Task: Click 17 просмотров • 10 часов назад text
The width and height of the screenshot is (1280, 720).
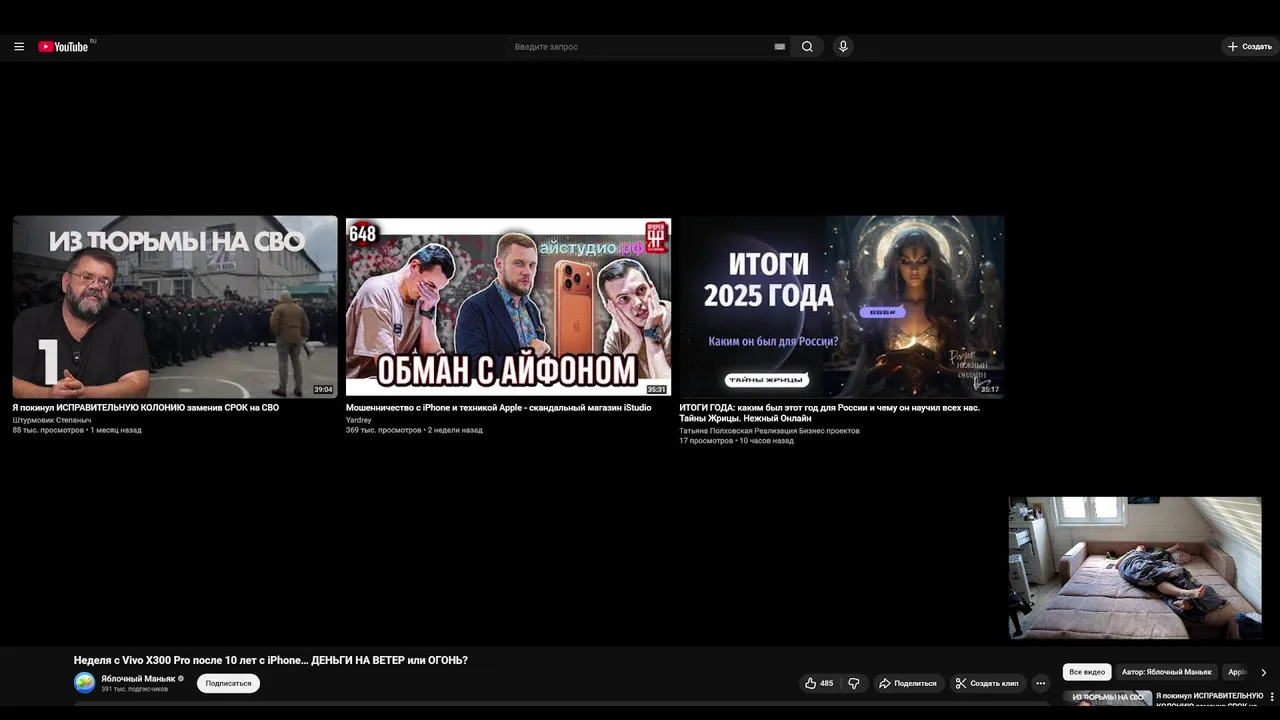Action: (736, 441)
